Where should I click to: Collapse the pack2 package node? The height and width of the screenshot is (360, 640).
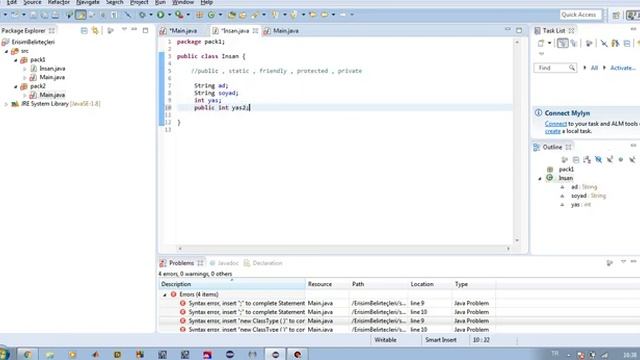tap(16, 87)
